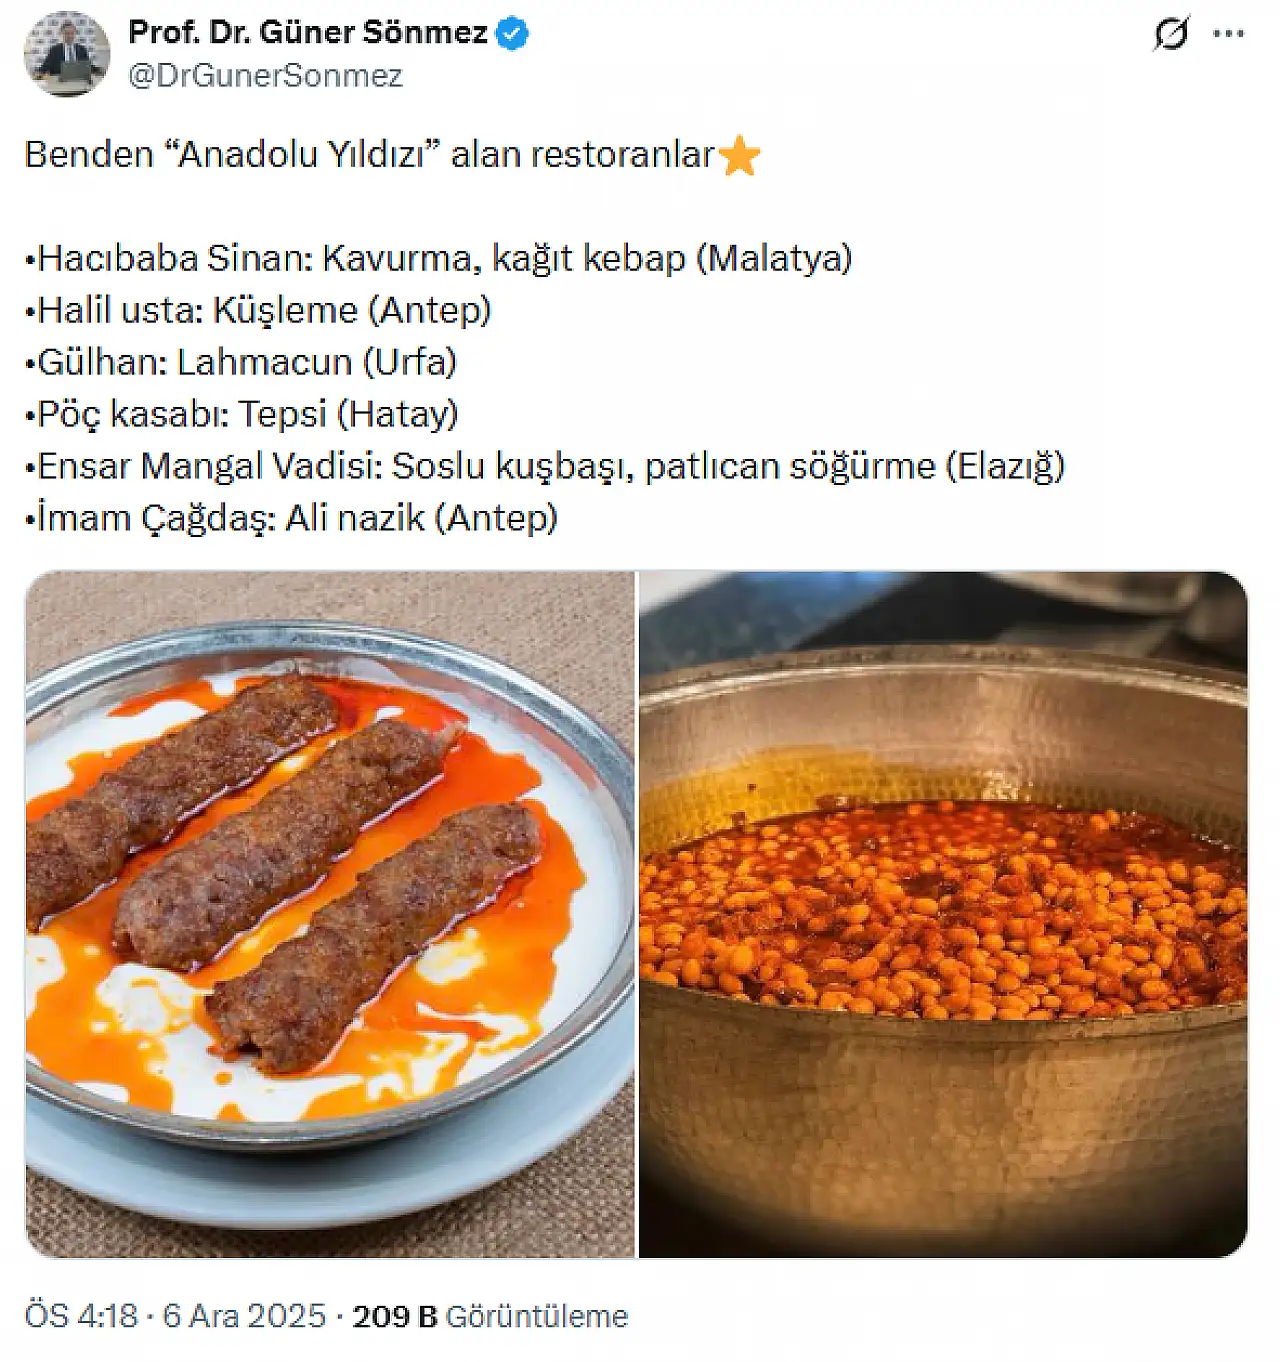Viewport: 1280px width, 1362px height.
Task: Click the Halil usta: Küşleme line
Action: 258,310
